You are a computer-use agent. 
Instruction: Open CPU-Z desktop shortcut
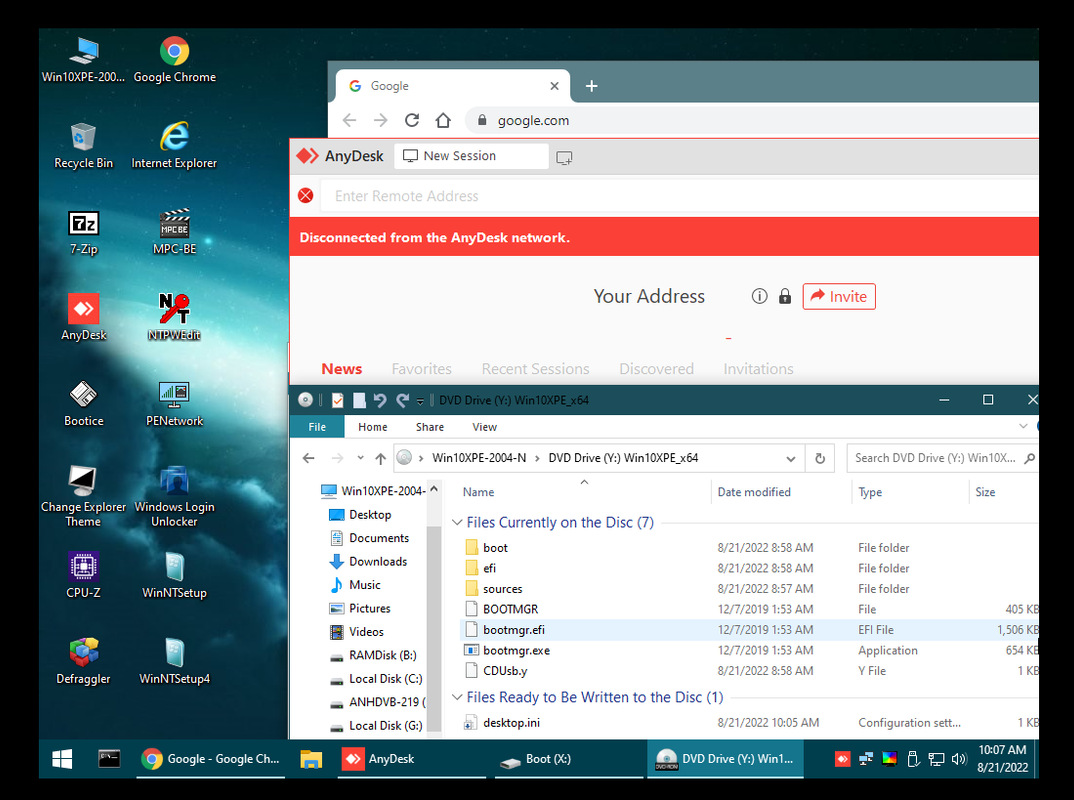click(x=84, y=576)
